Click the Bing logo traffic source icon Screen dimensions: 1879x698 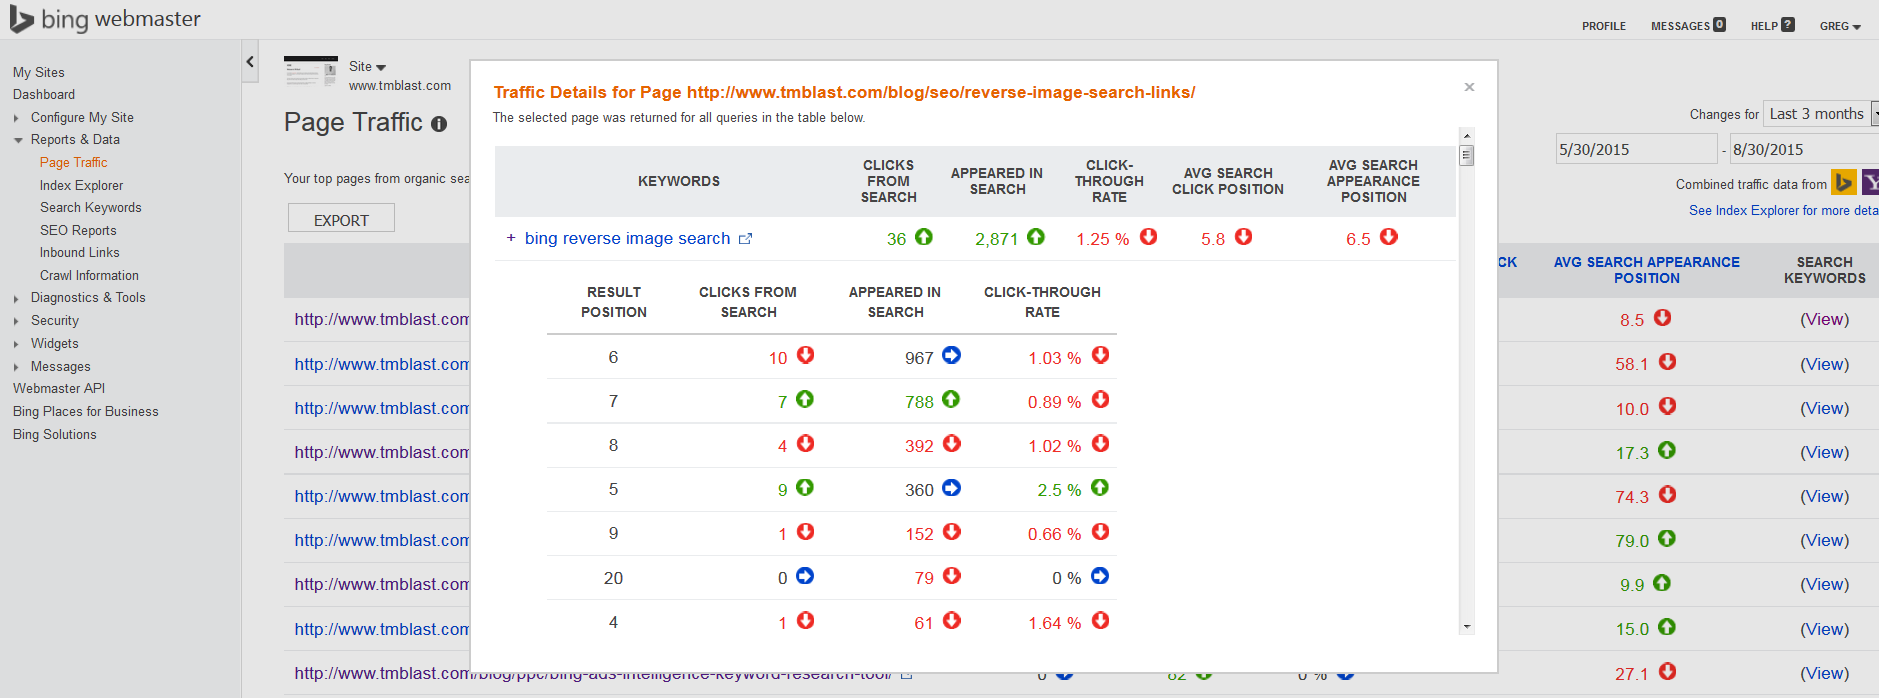[1844, 182]
